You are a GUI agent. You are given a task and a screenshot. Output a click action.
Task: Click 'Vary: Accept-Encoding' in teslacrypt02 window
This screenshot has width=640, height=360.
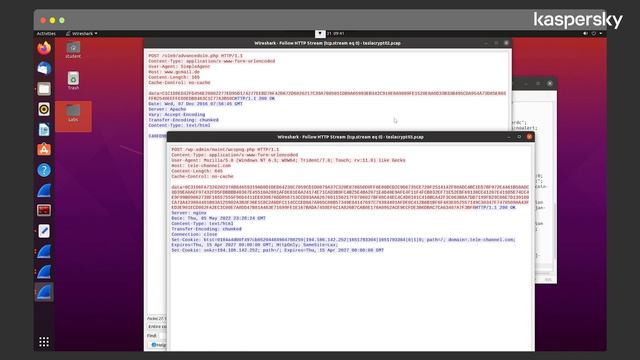(177, 115)
